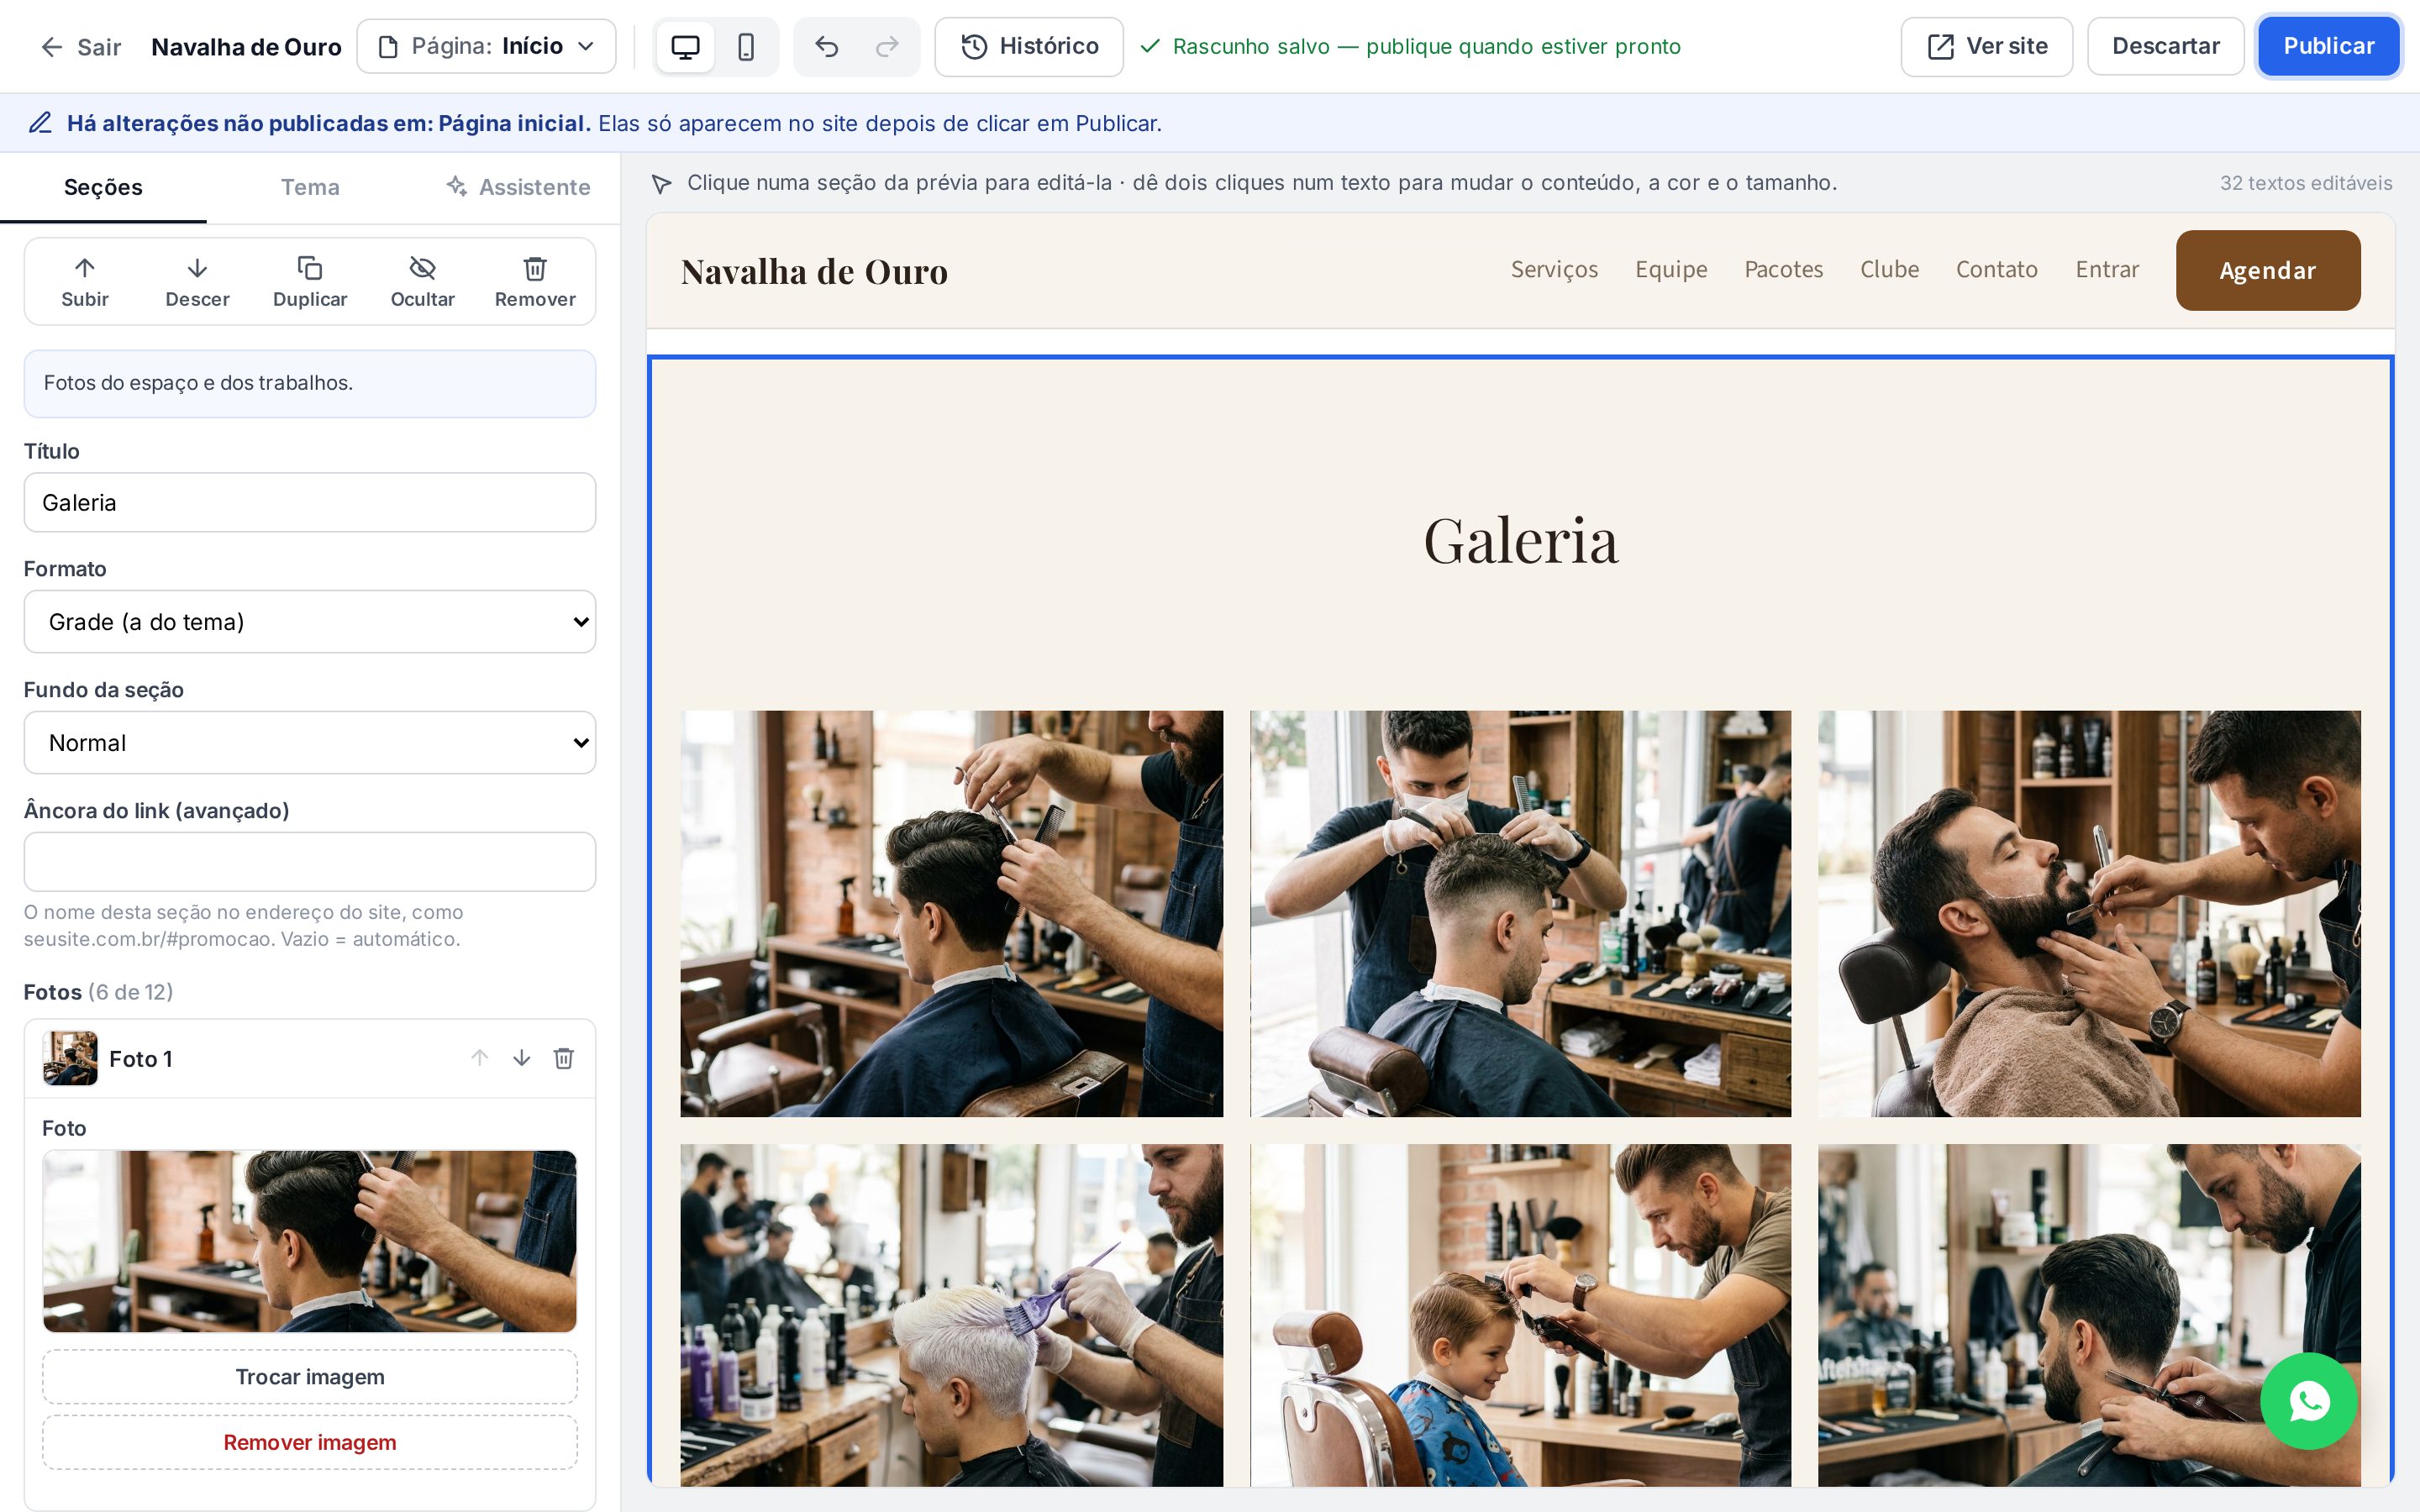2420x1512 pixels.
Task: Click Trocar imagem button
Action: (x=310, y=1377)
